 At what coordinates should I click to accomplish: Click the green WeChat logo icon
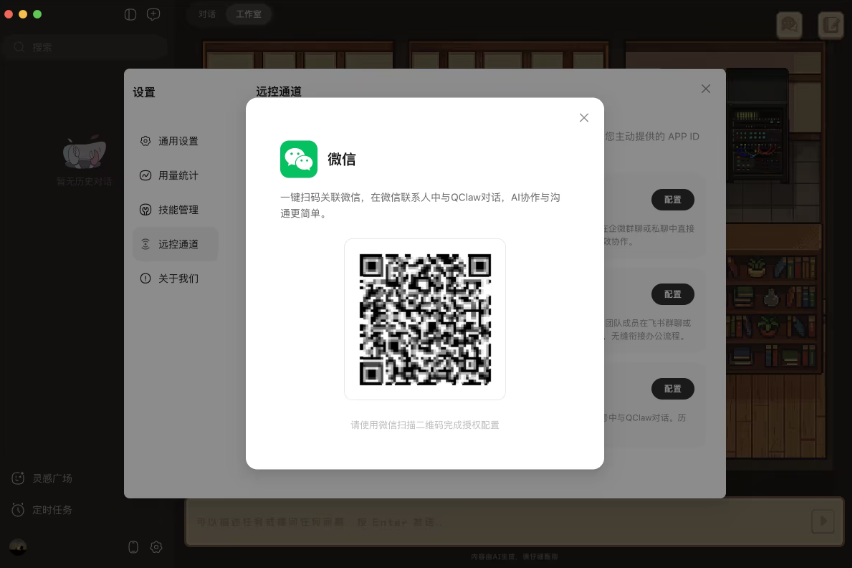299,159
